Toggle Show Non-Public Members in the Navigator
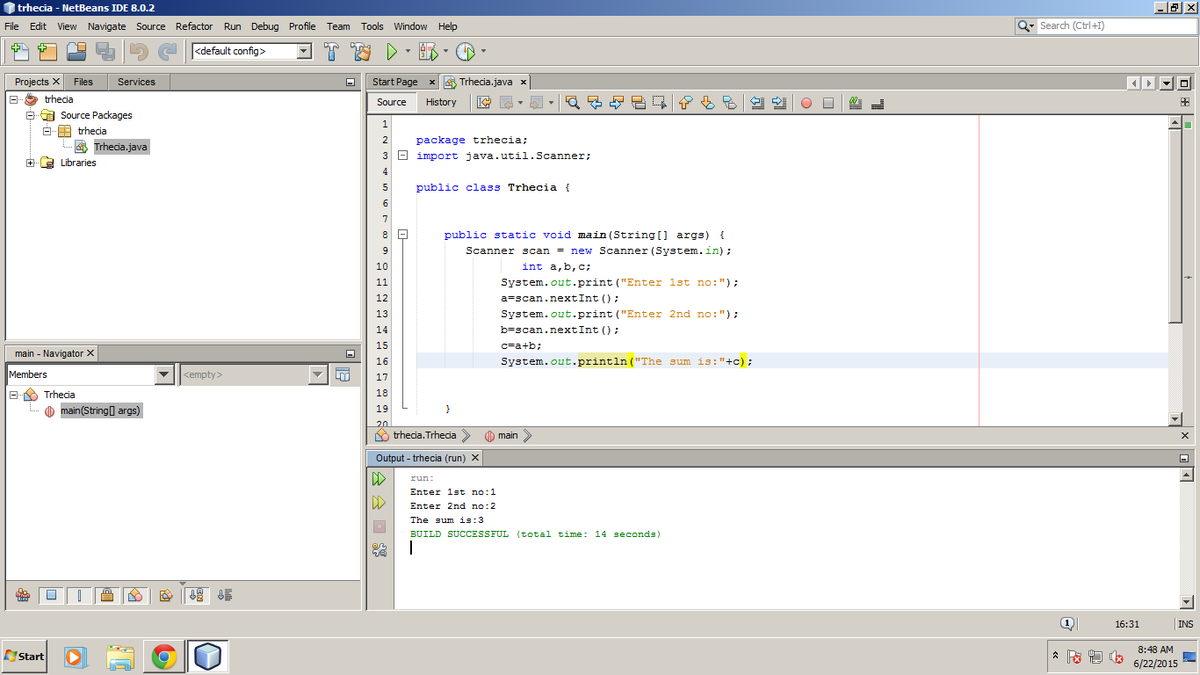 (x=107, y=595)
